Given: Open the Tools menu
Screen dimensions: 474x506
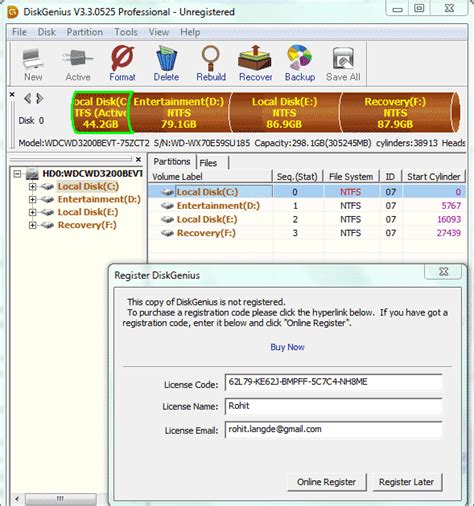Looking at the screenshot, I should [x=126, y=32].
